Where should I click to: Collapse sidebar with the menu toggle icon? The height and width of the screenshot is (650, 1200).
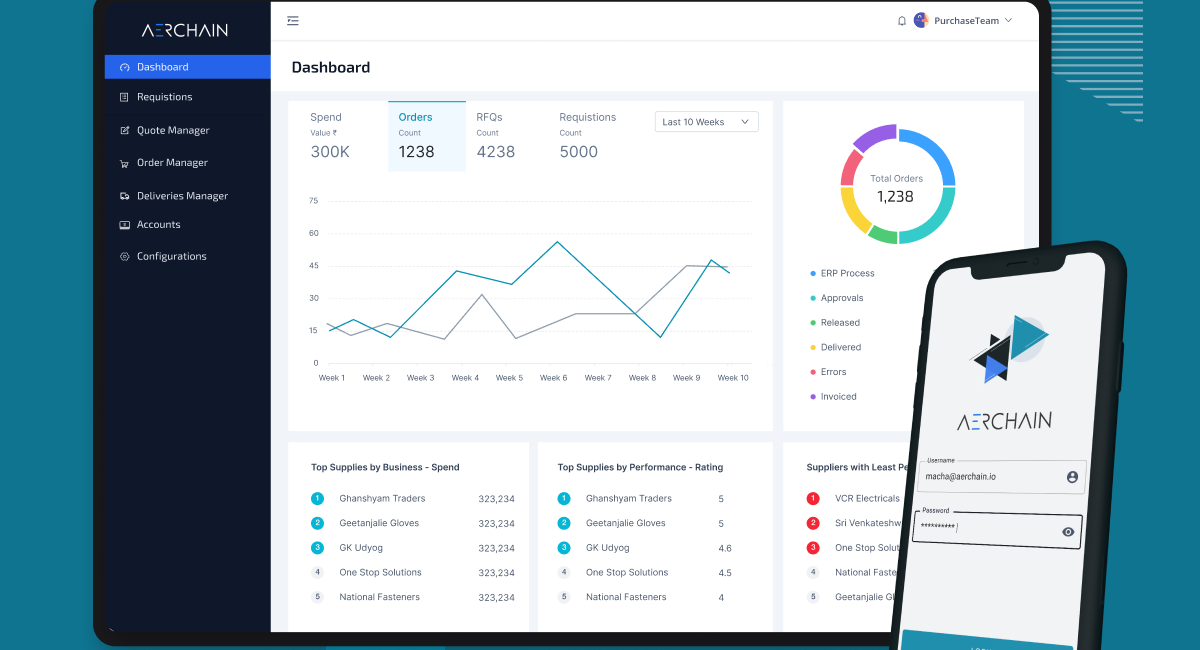pos(292,21)
